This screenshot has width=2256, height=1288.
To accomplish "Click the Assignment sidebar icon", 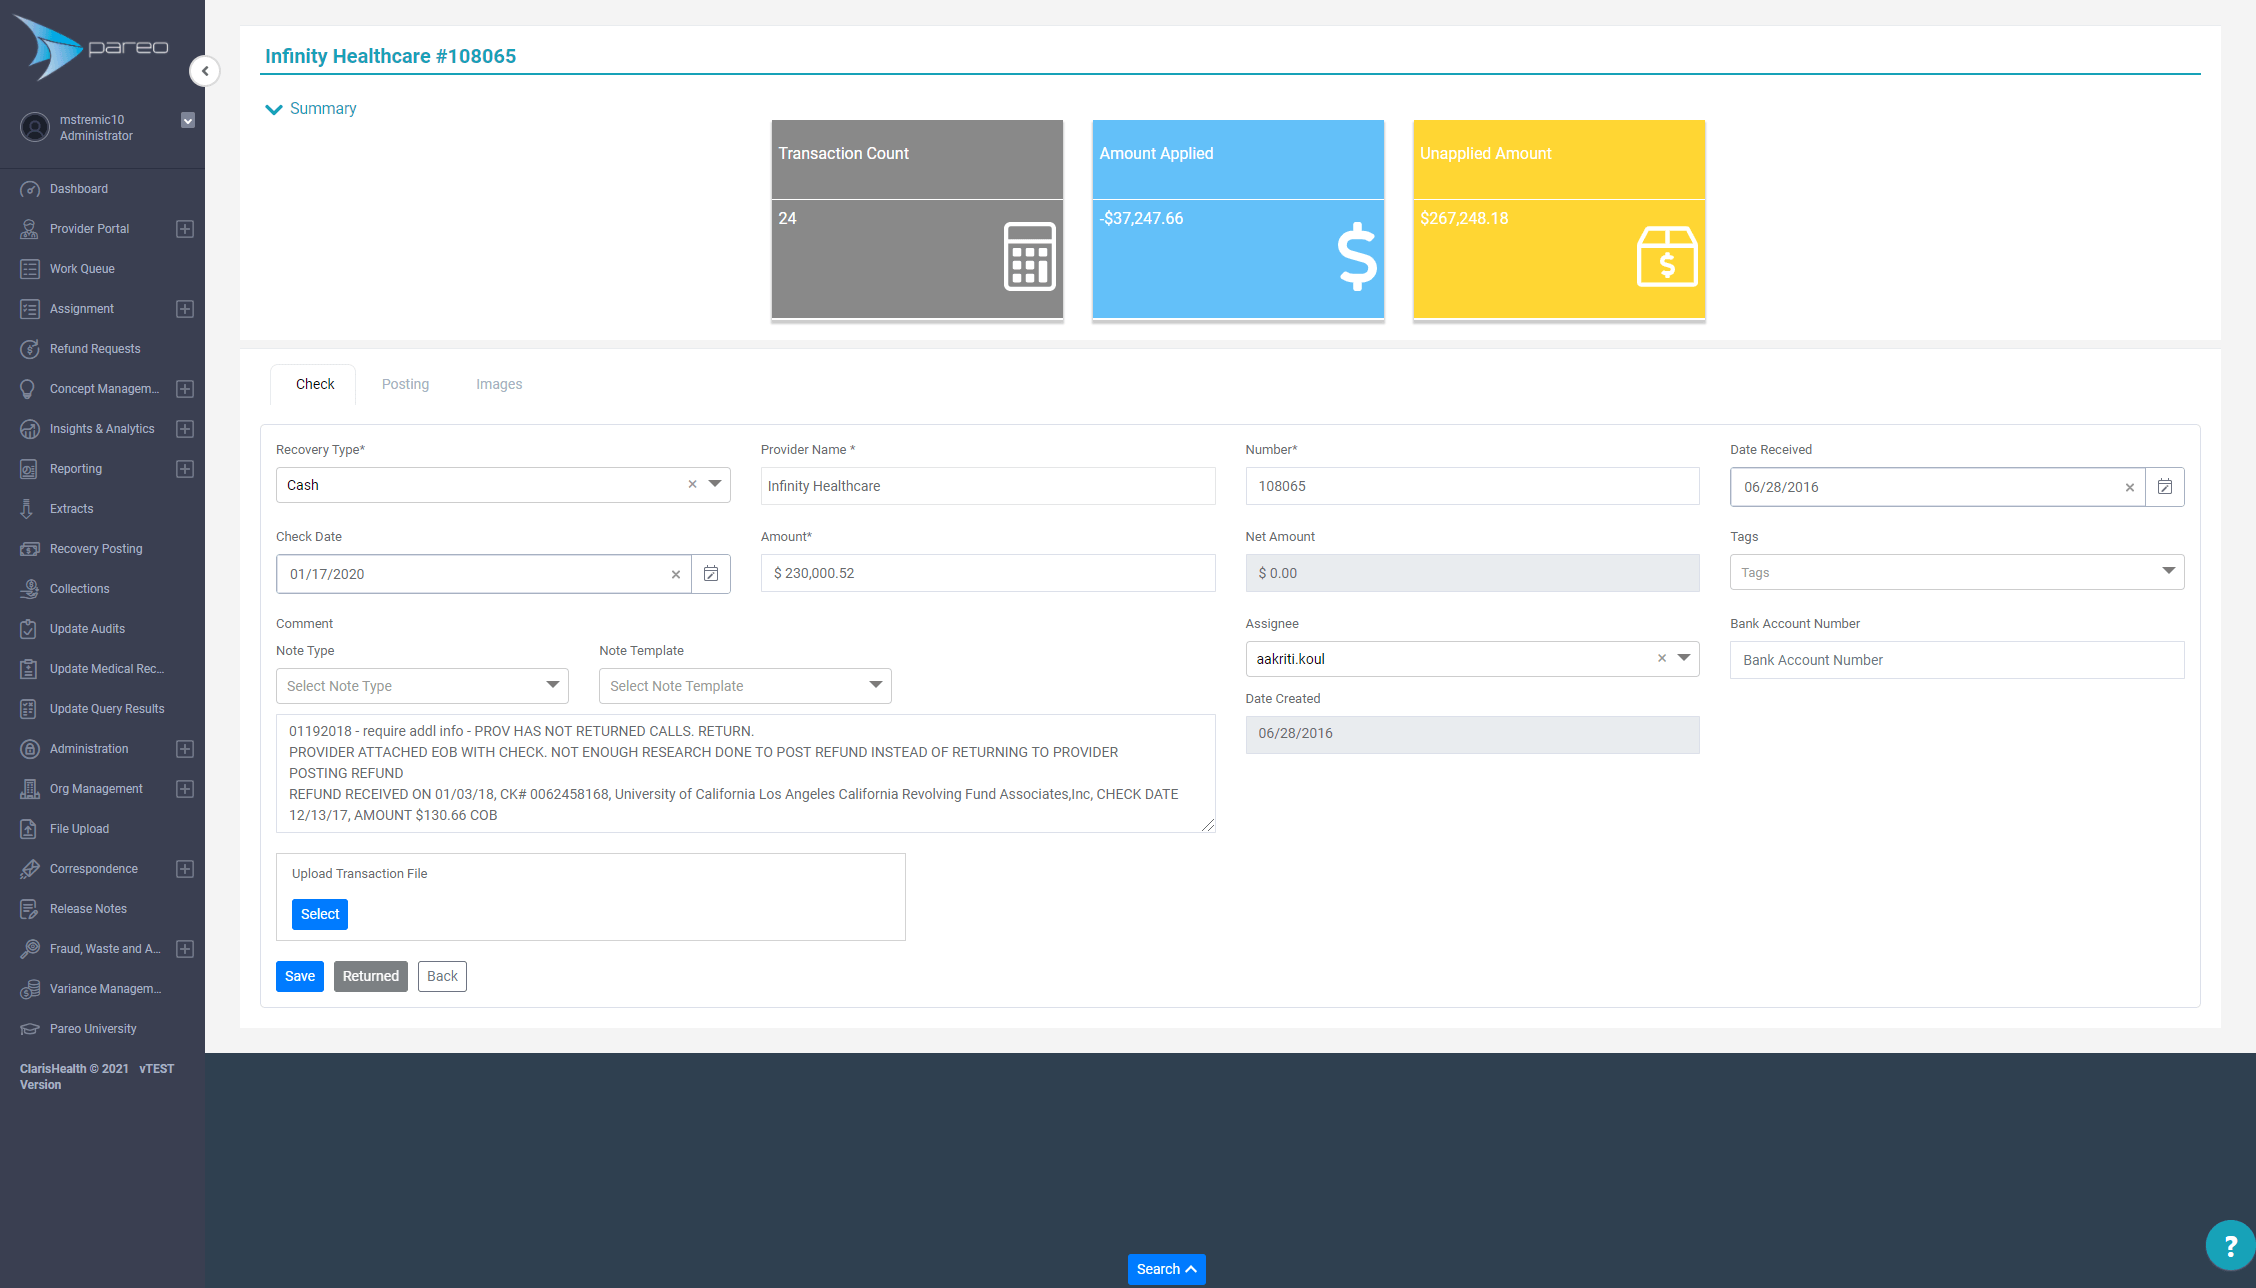I will click(30, 309).
